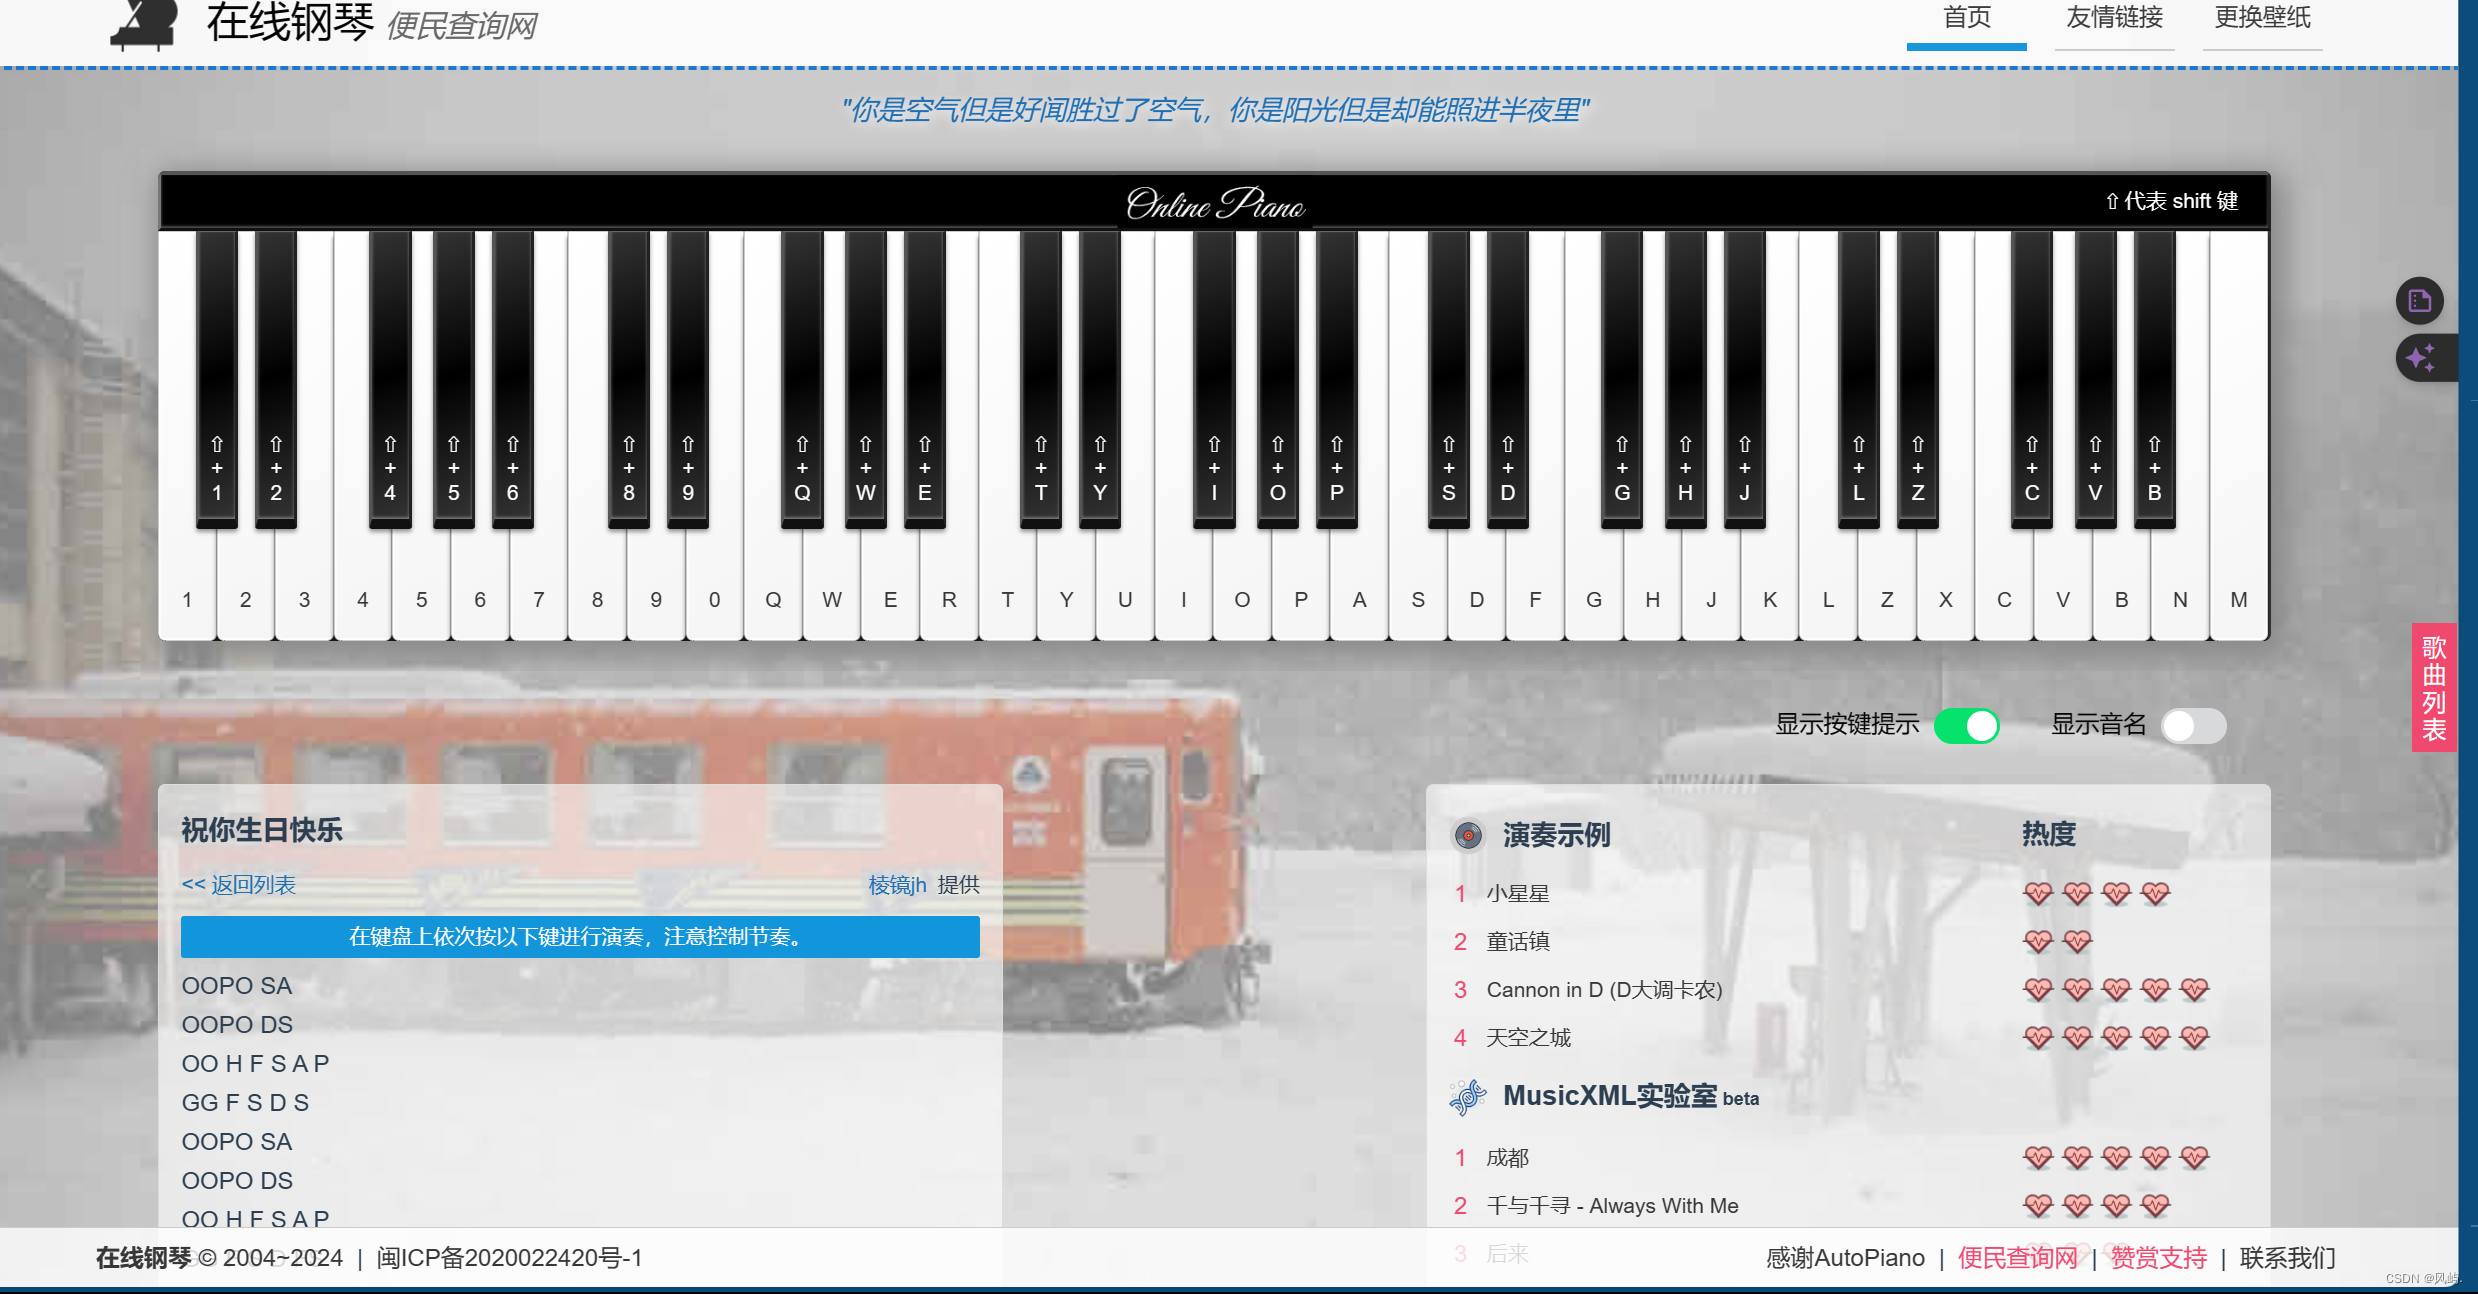Click last heart icon for 天空之城

[2194, 1037]
